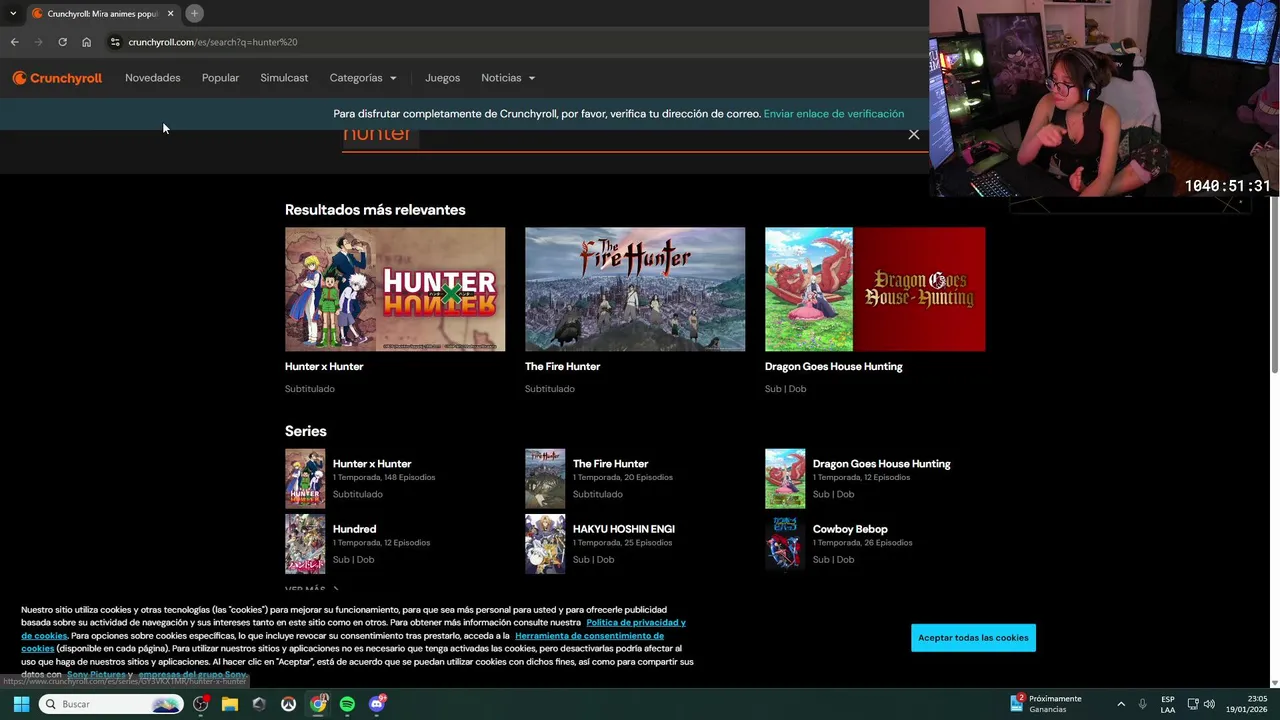
Task: Open the Próximamente Ganancias widget
Action: pos(1046,704)
